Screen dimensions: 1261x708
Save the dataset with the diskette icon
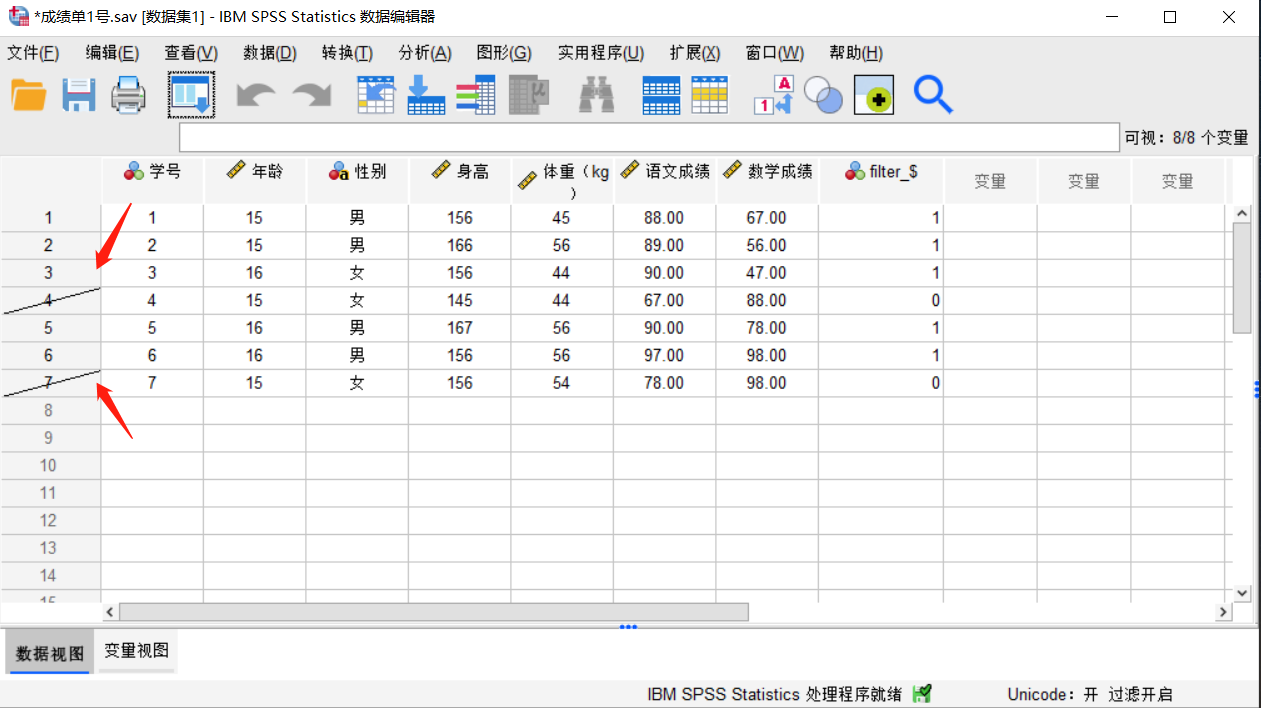[78, 94]
